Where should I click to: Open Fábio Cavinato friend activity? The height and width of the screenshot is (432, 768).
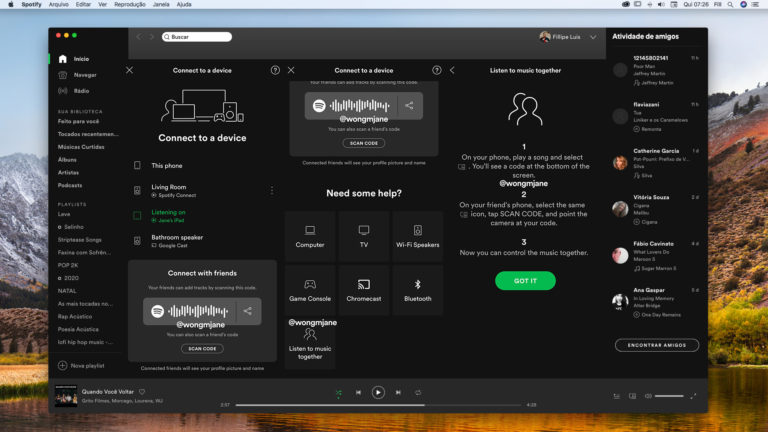(656, 256)
